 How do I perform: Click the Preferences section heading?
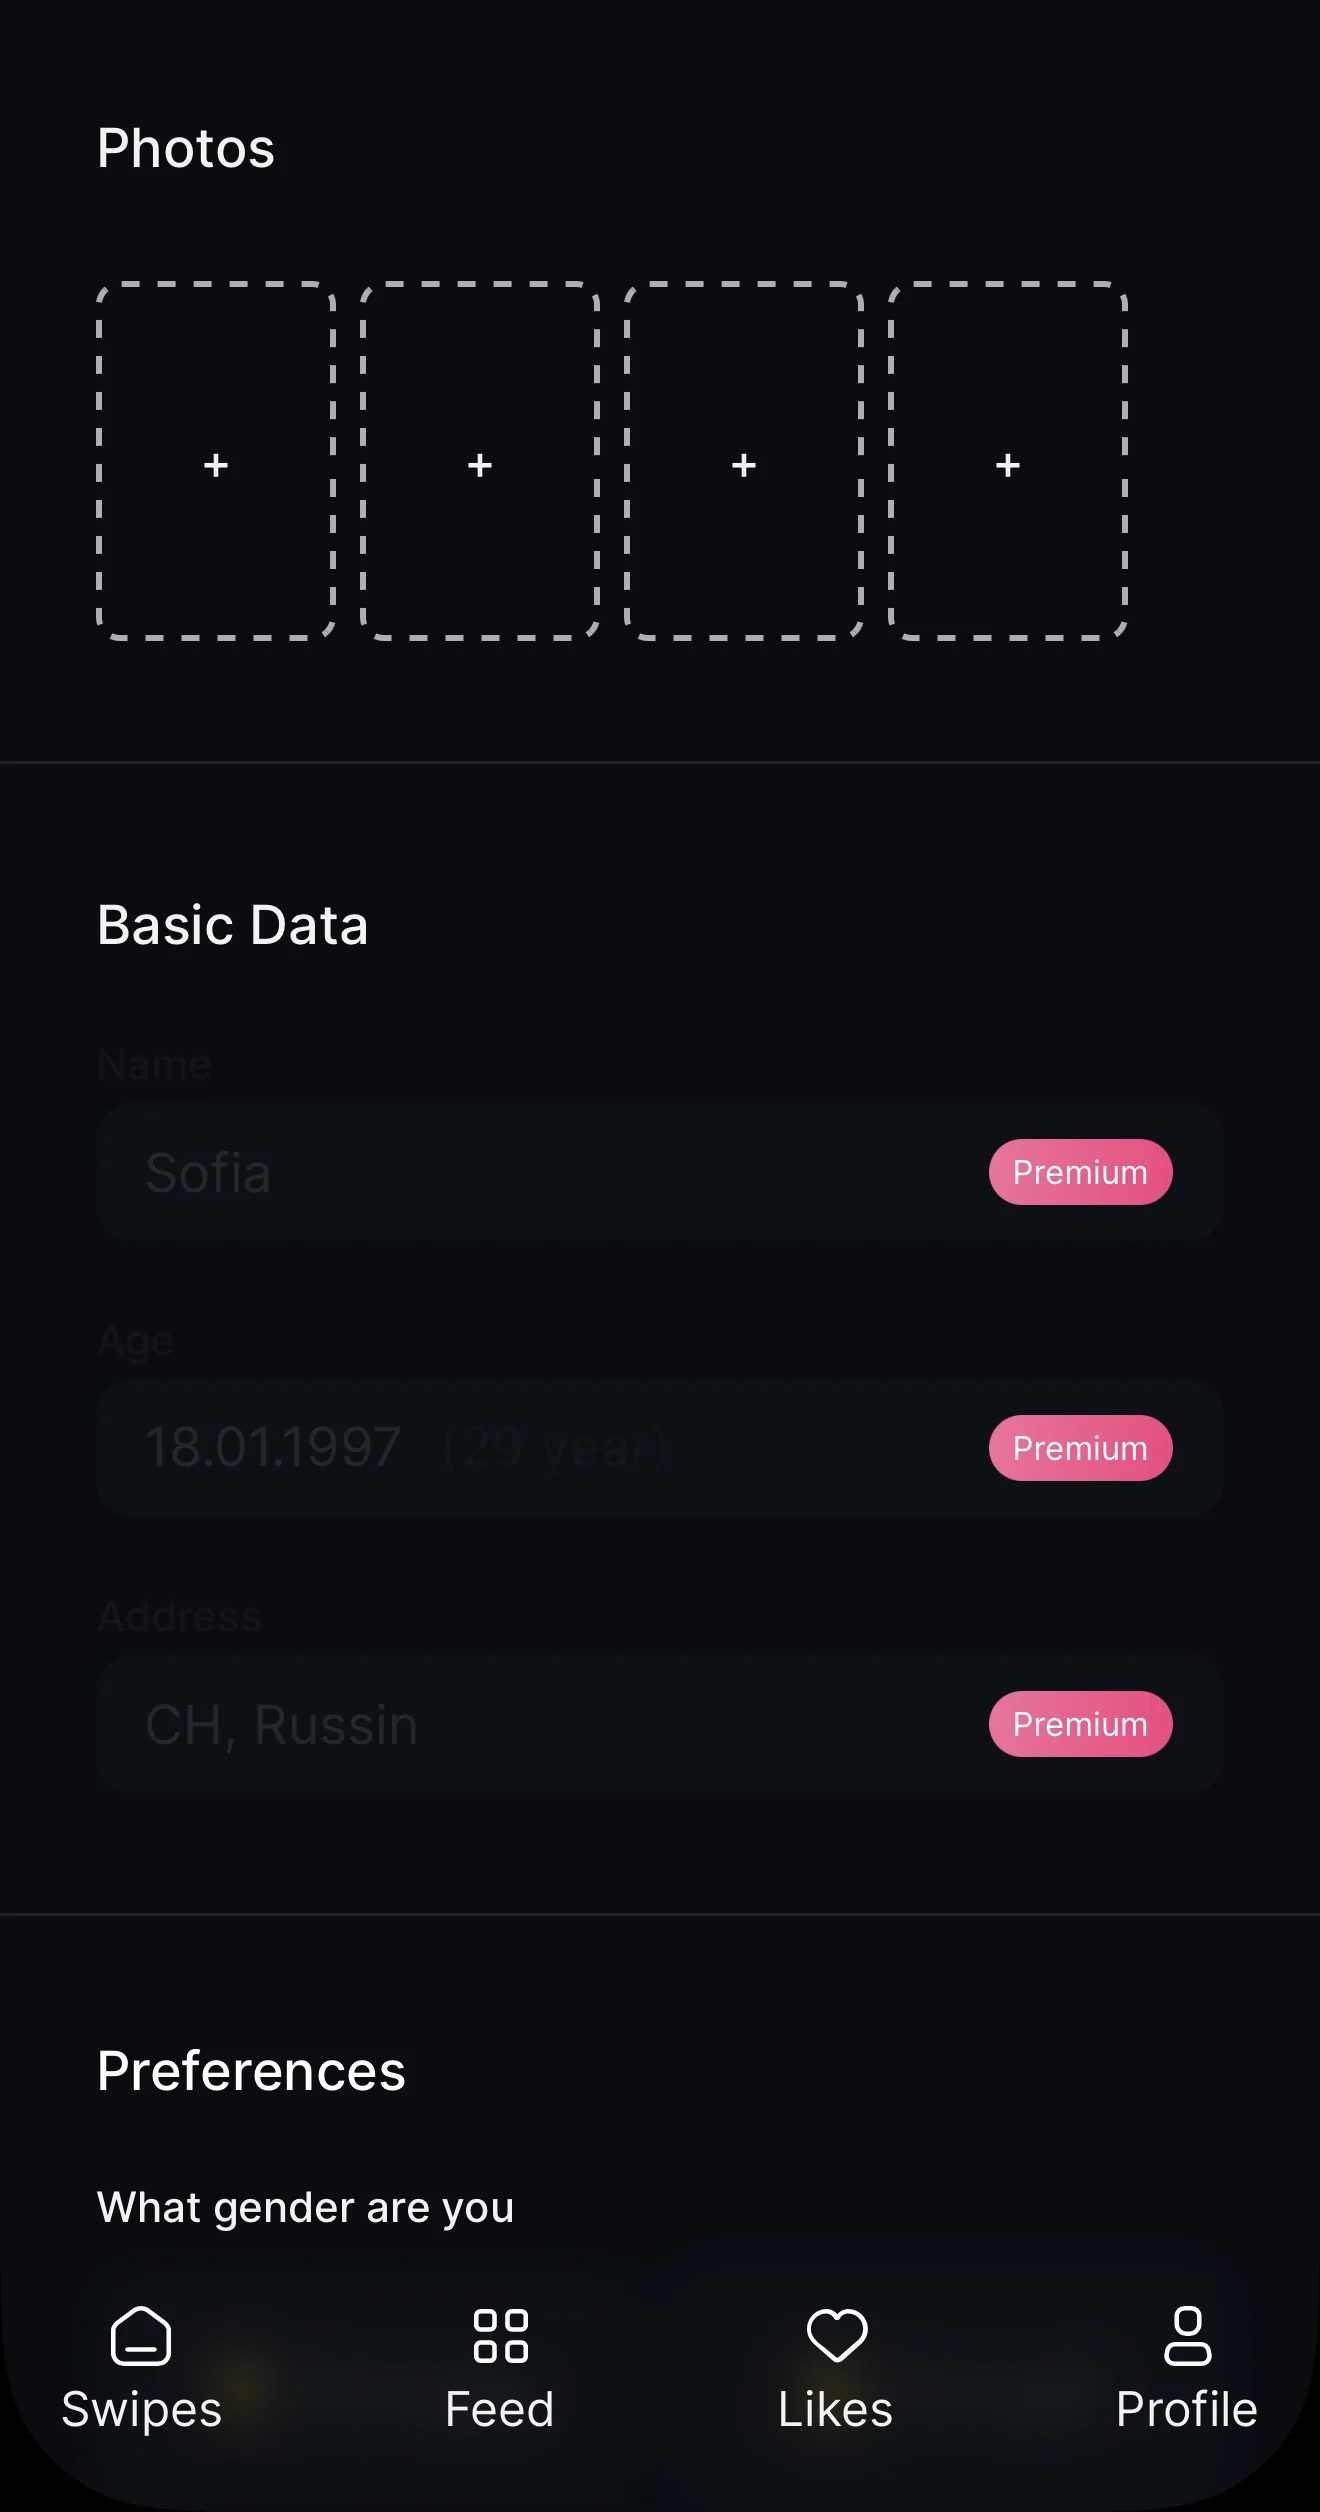(x=251, y=2070)
